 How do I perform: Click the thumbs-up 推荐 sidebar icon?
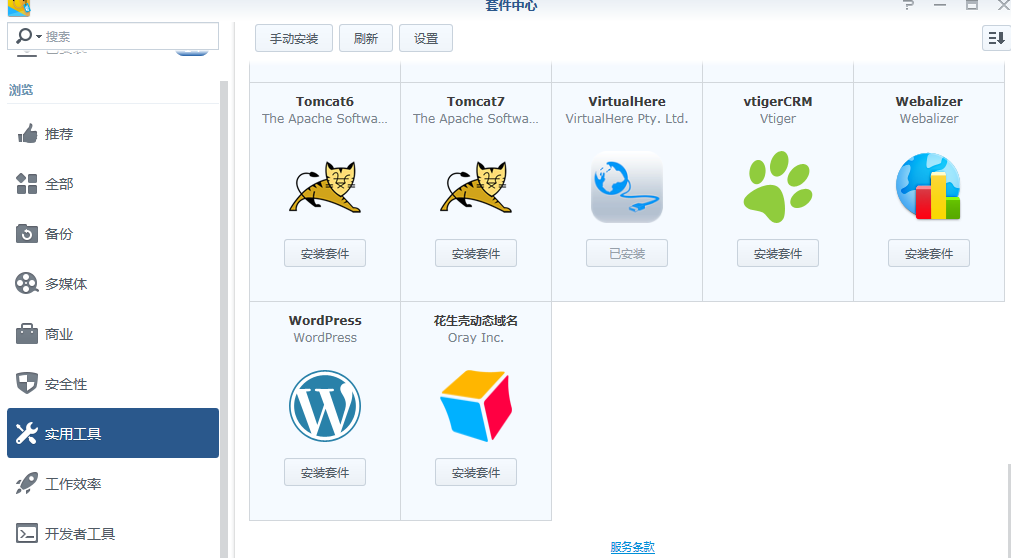[x=27, y=134]
